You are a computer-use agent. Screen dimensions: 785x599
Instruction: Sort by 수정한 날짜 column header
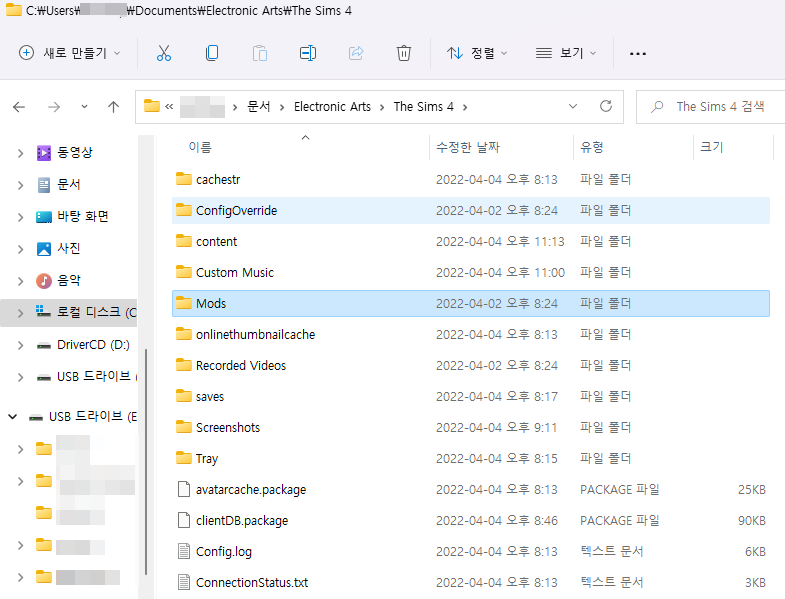[x=468, y=147]
